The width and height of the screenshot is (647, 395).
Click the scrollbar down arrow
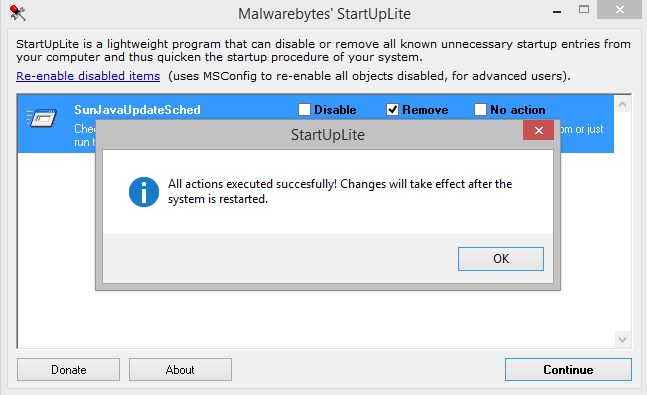[x=622, y=340]
